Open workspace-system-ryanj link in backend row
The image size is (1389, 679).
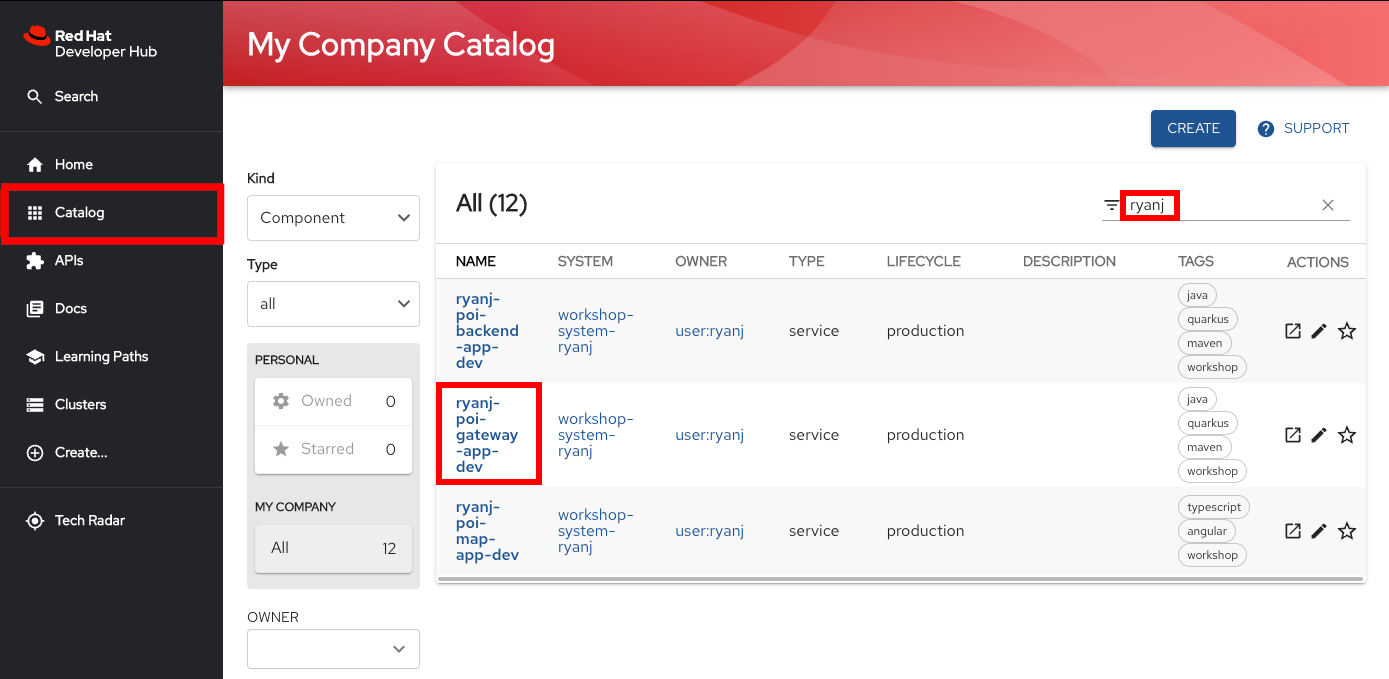595,331
